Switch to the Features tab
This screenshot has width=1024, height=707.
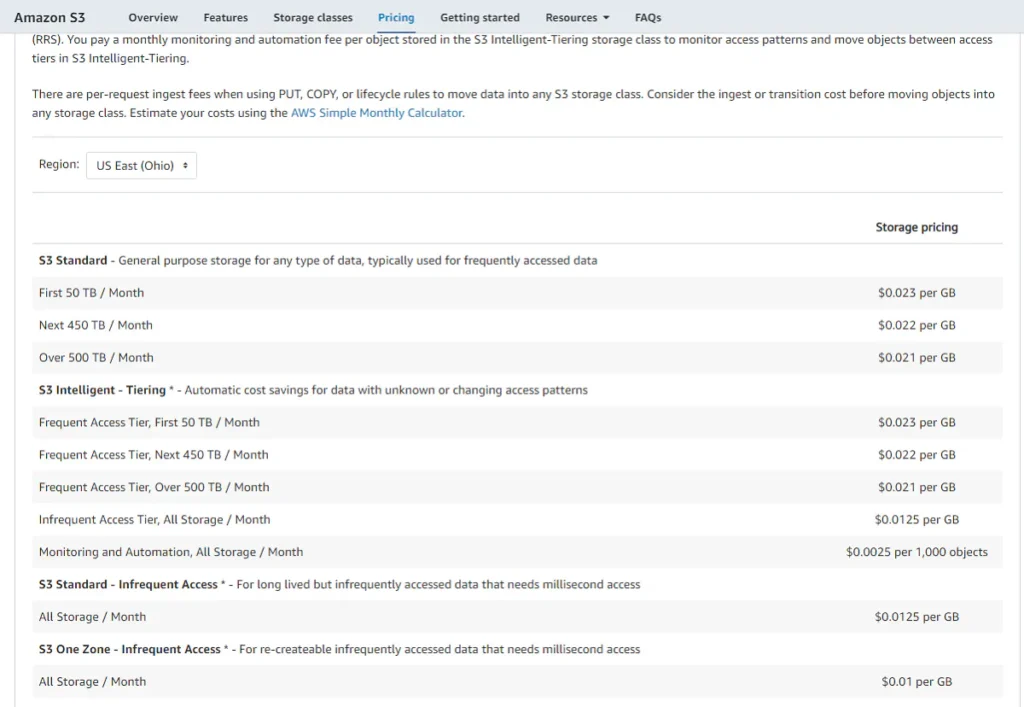pos(225,18)
